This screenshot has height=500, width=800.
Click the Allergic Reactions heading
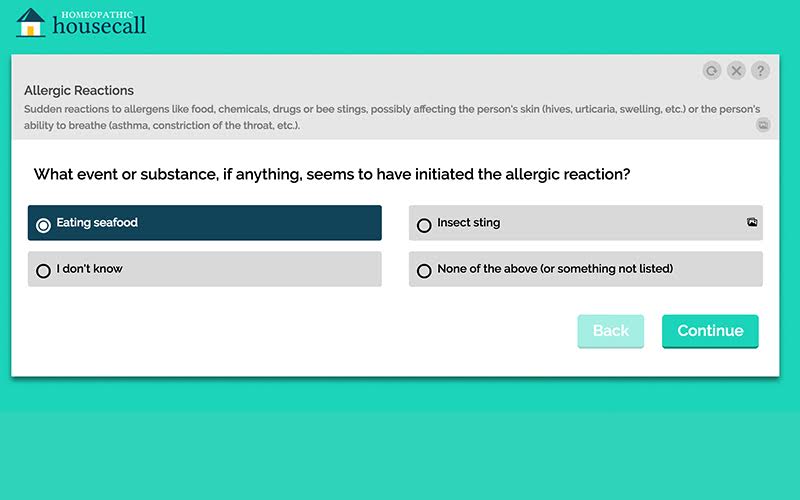(x=79, y=90)
